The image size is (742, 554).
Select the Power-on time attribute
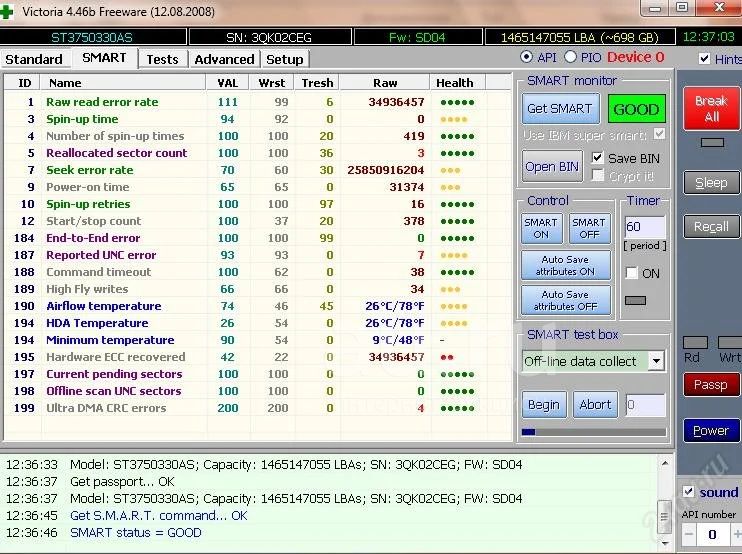pos(258,187)
